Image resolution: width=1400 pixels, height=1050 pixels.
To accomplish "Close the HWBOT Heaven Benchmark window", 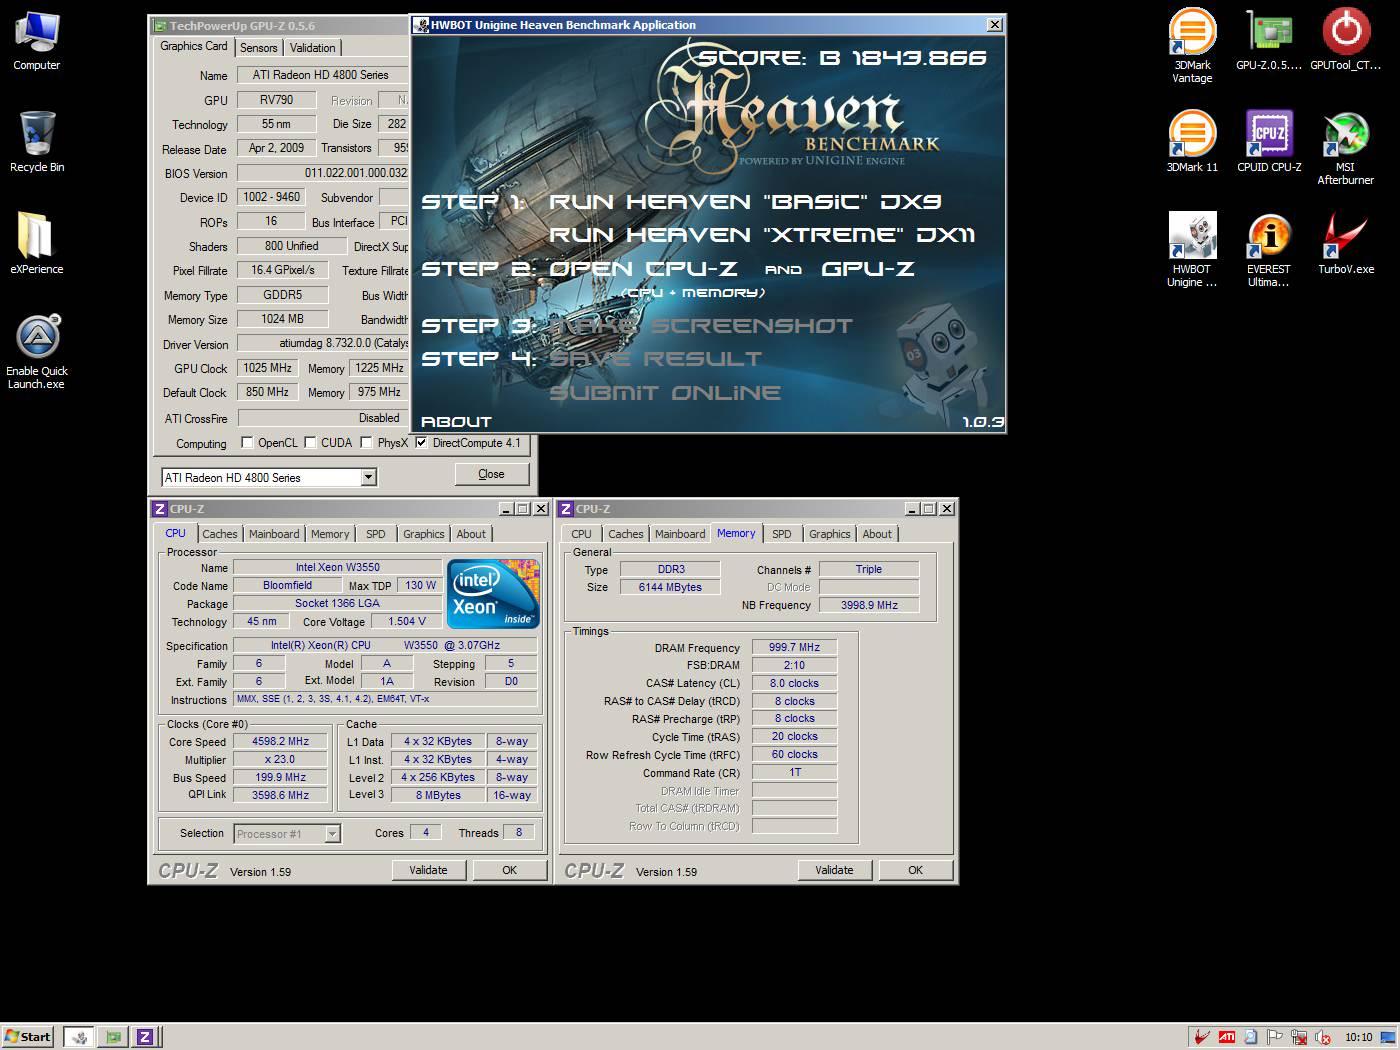I will tap(995, 25).
